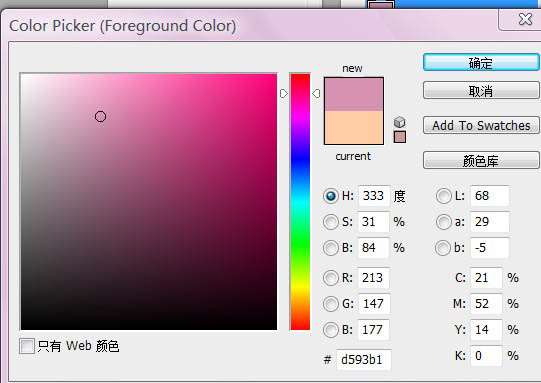Click the left hue slider arrow
Image resolution: width=541 pixels, height=383 pixels.
[284, 94]
